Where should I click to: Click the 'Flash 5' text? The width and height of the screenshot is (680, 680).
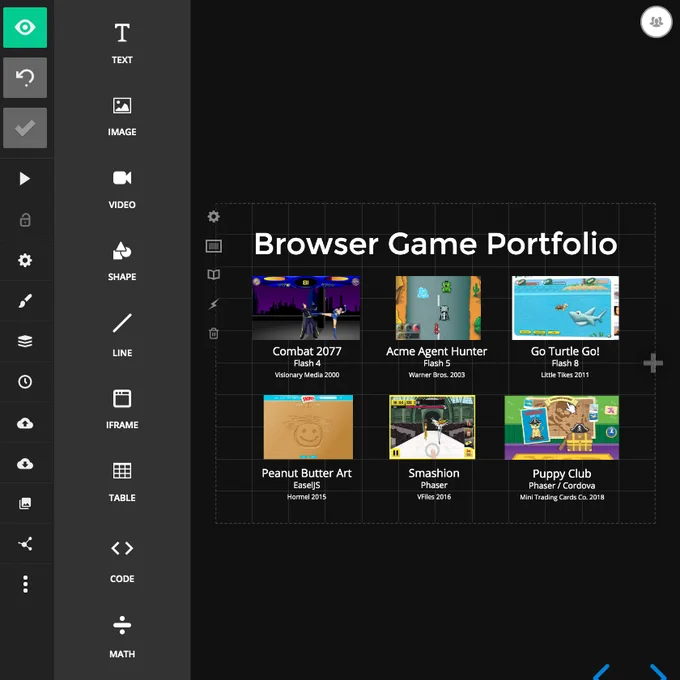(436, 363)
